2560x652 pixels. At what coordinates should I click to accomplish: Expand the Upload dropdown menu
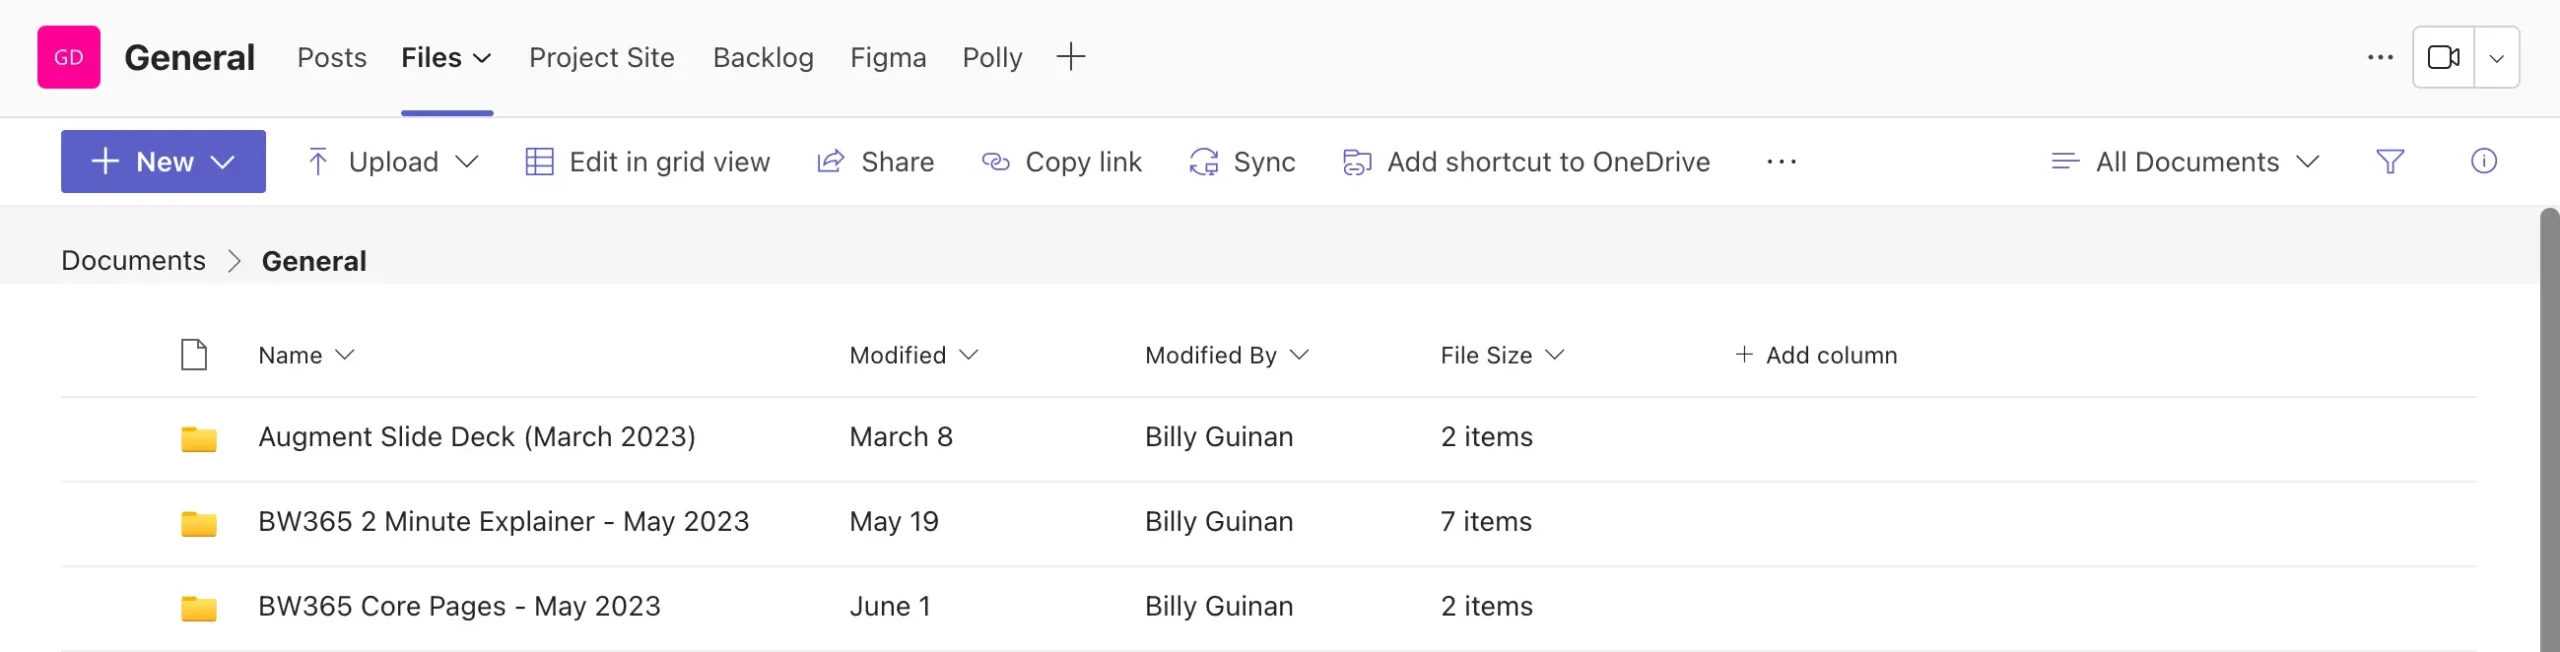coord(467,161)
